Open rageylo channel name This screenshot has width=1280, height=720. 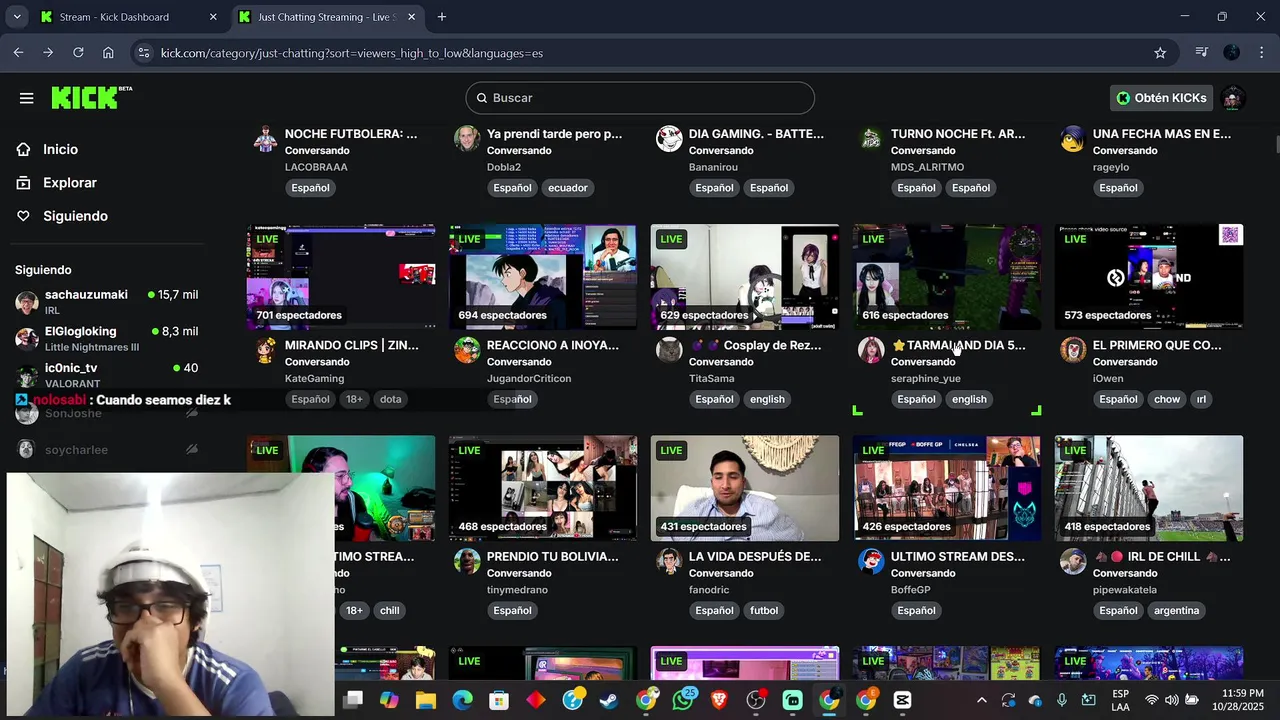tap(1111, 167)
